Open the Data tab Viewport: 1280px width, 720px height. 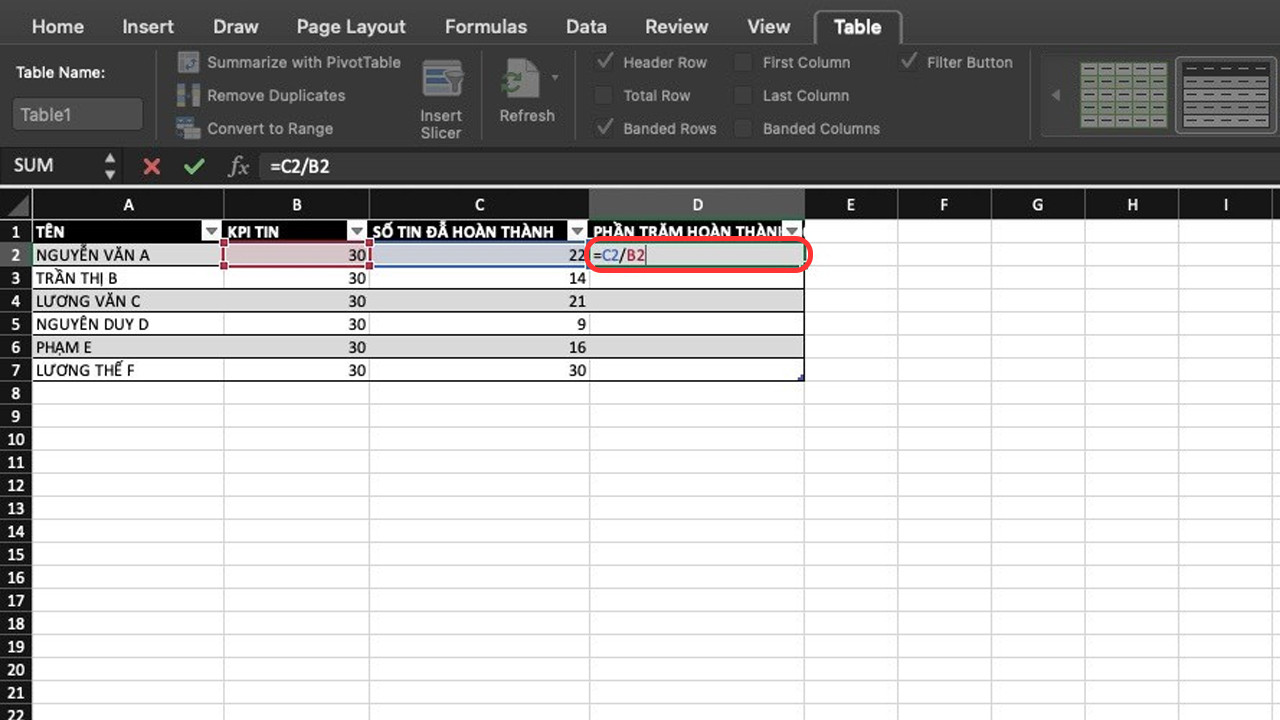[x=586, y=27]
